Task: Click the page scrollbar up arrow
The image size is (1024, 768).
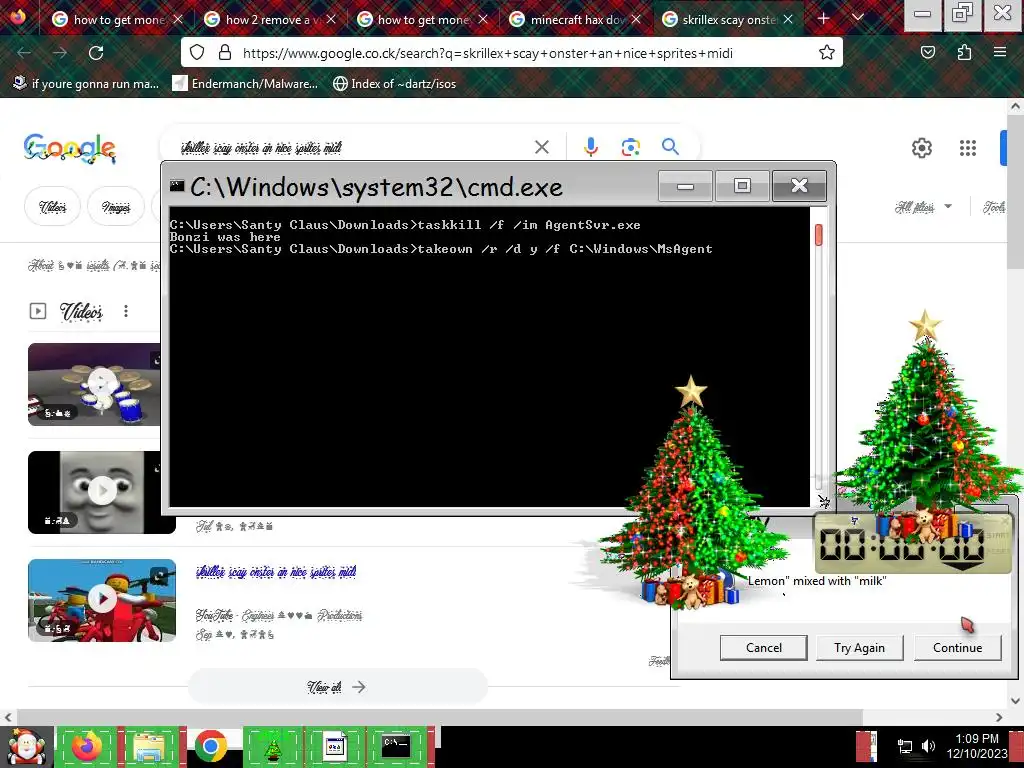Action: pos(1016,106)
